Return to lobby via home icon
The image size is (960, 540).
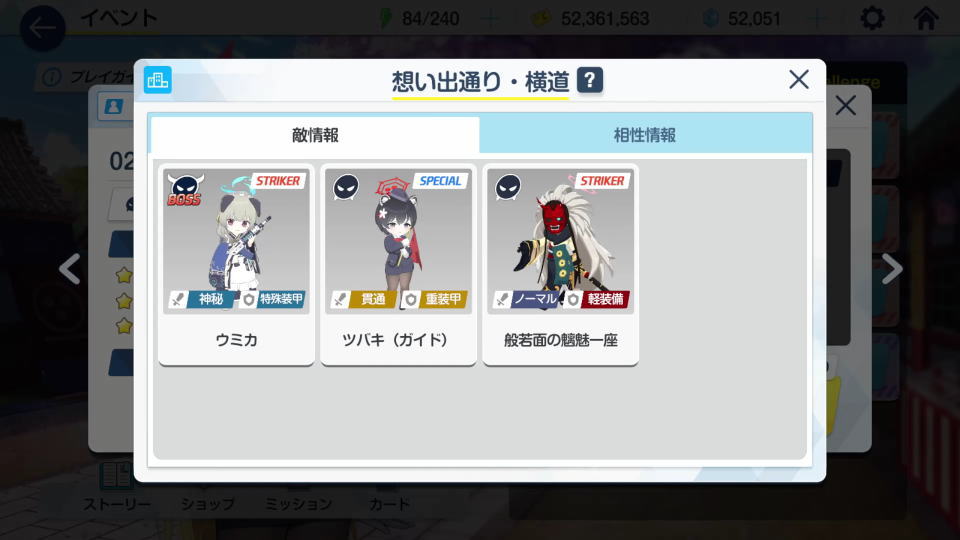pyautogui.click(x=926, y=18)
